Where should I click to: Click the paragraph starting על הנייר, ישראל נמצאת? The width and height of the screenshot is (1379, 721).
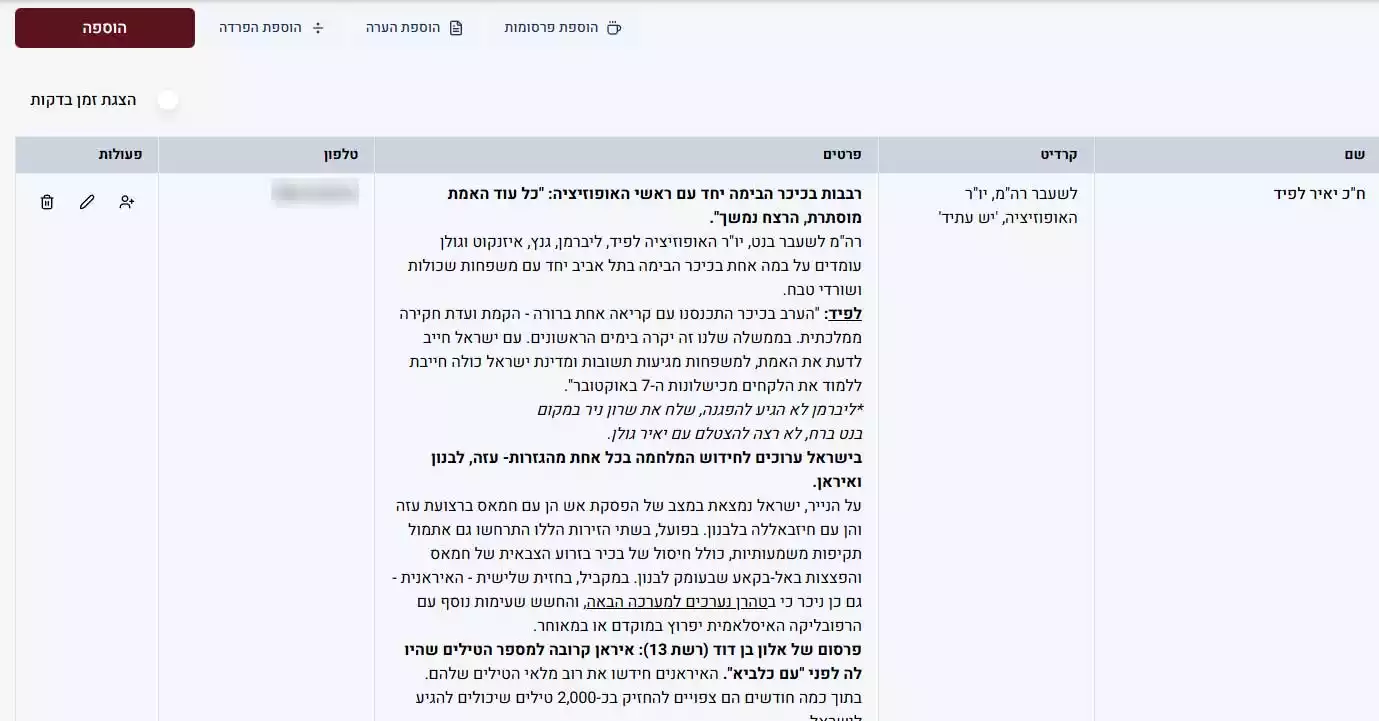coord(628,565)
